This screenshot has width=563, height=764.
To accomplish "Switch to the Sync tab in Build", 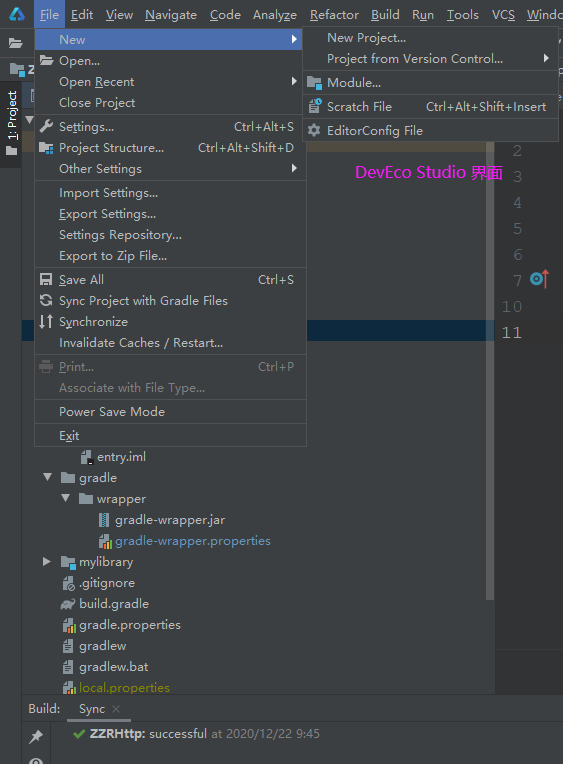I will click(92, 709).
